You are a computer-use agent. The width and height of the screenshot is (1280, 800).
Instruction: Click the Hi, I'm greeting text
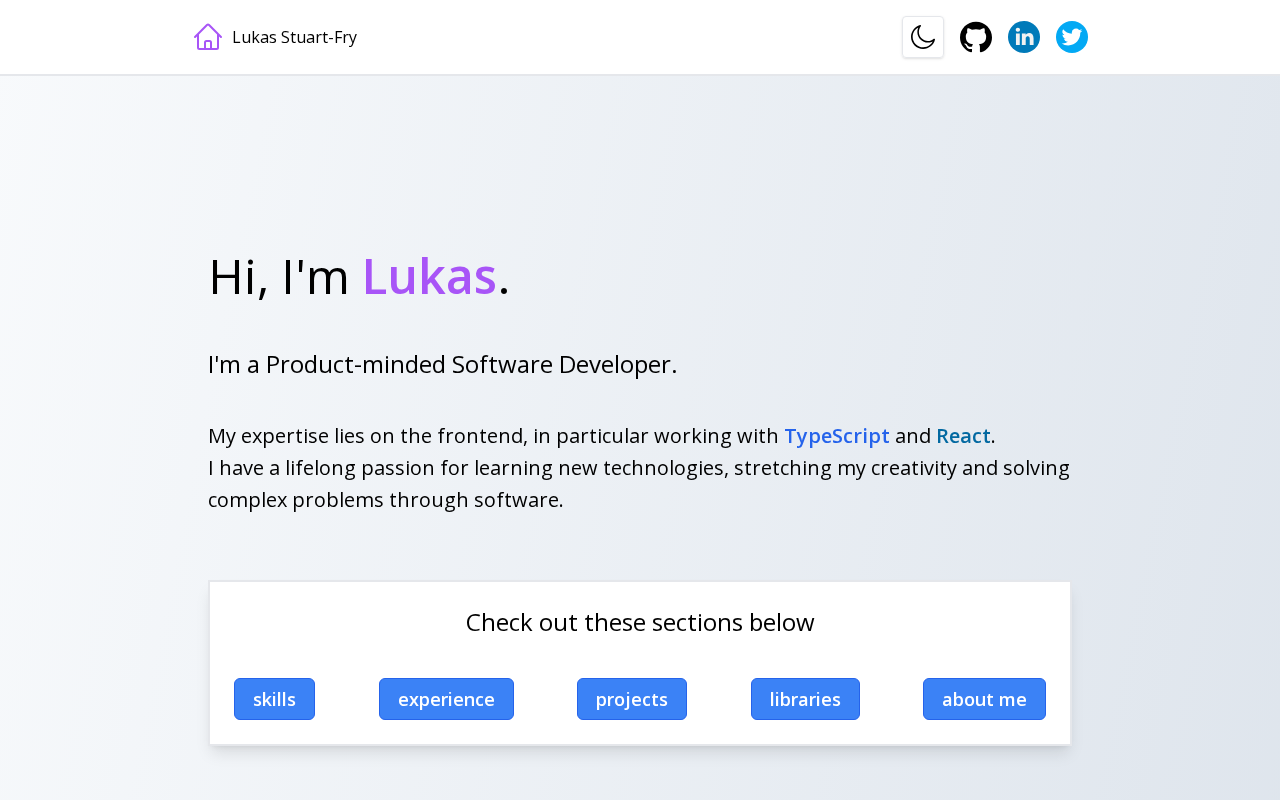point(279,276)
